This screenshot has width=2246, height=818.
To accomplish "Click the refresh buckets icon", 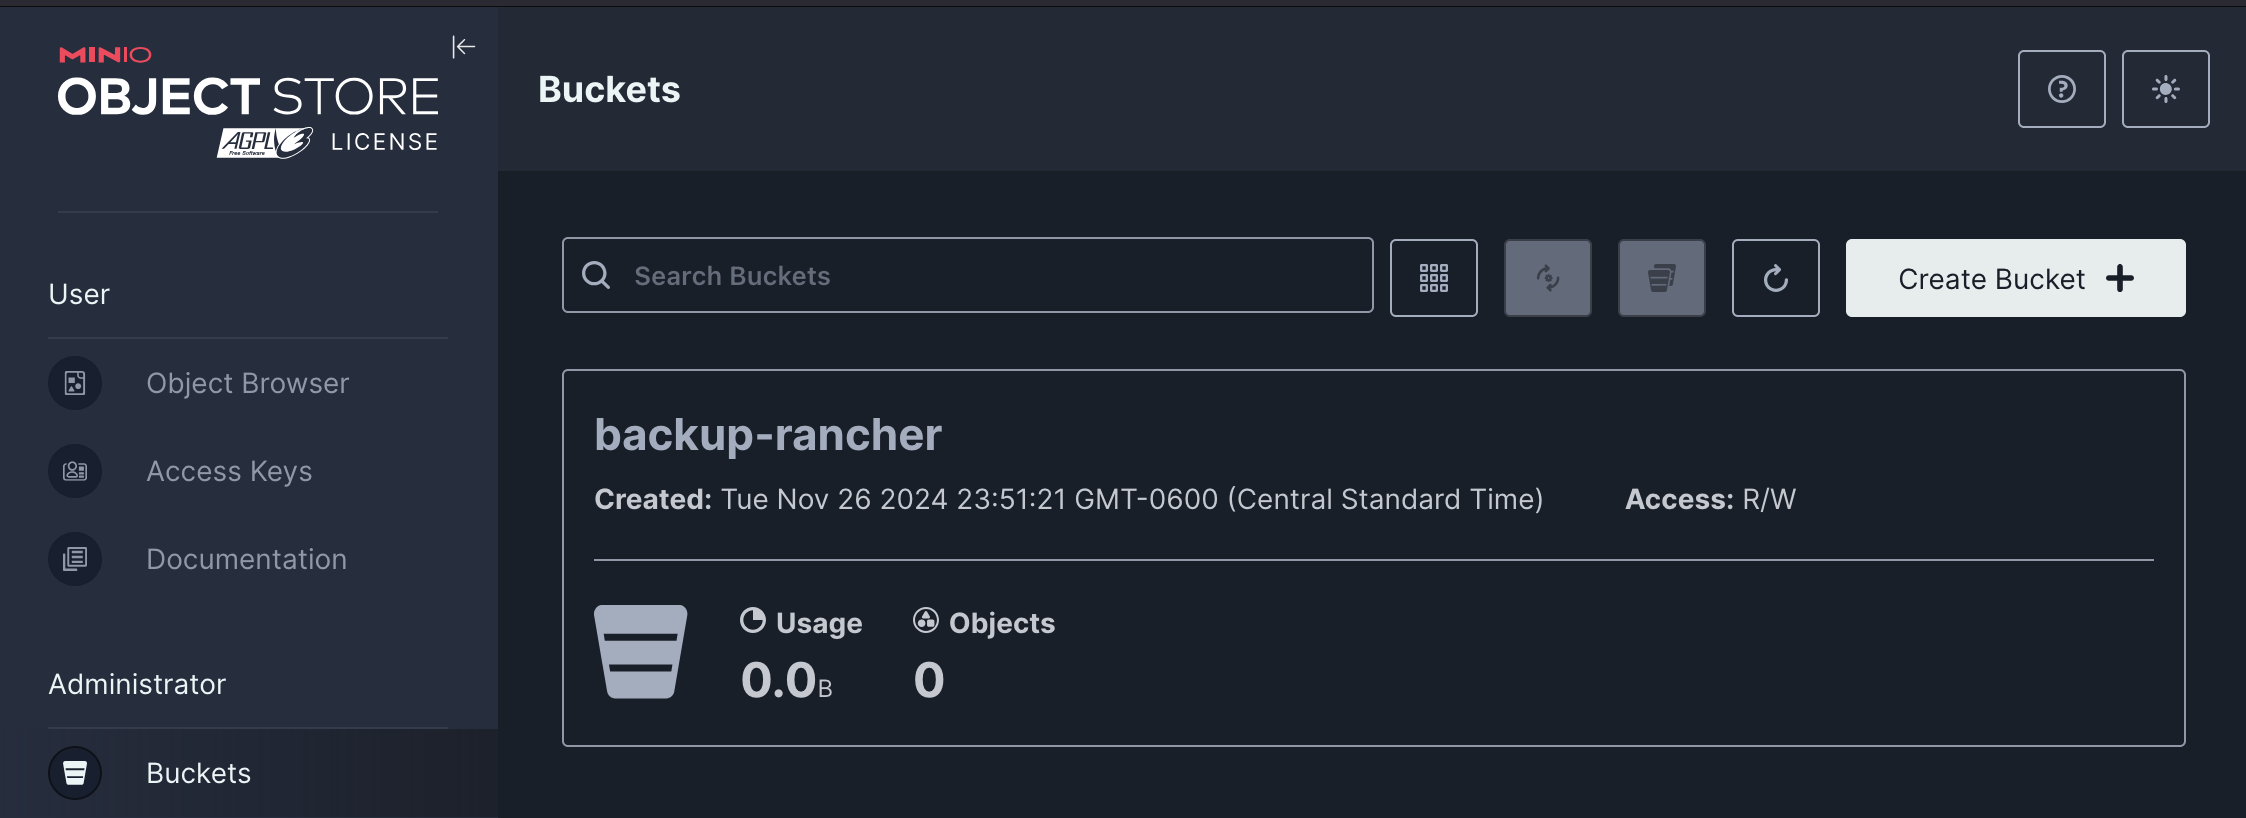I will pos(1775,278).
